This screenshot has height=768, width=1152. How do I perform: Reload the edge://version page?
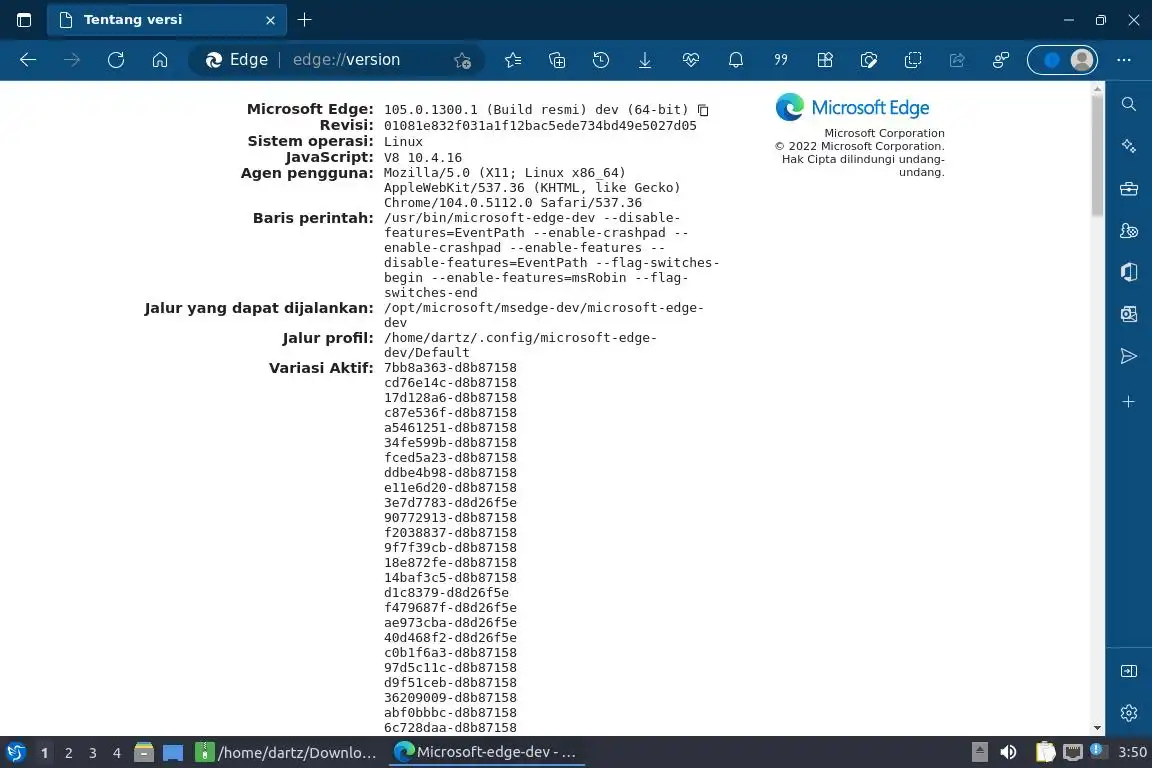point(116,60)
